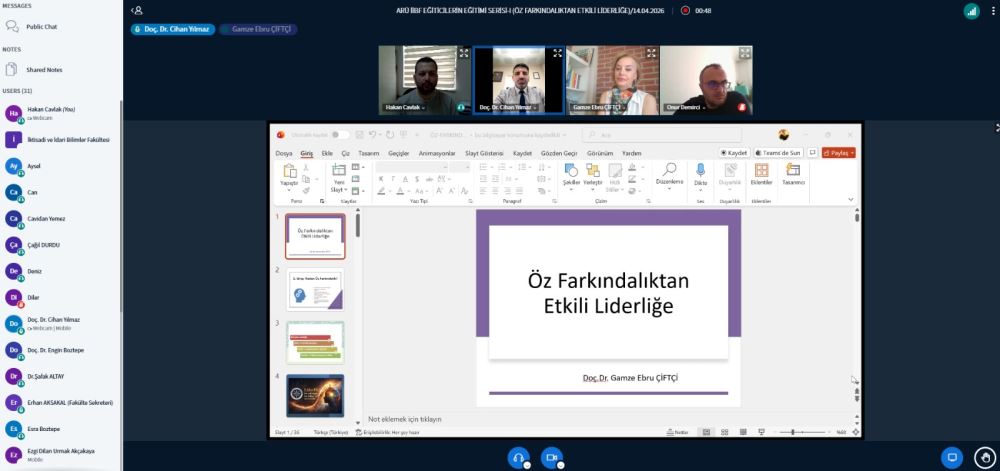Open Shared Notes
1000x471 pixels.
[x=42, y=69]
